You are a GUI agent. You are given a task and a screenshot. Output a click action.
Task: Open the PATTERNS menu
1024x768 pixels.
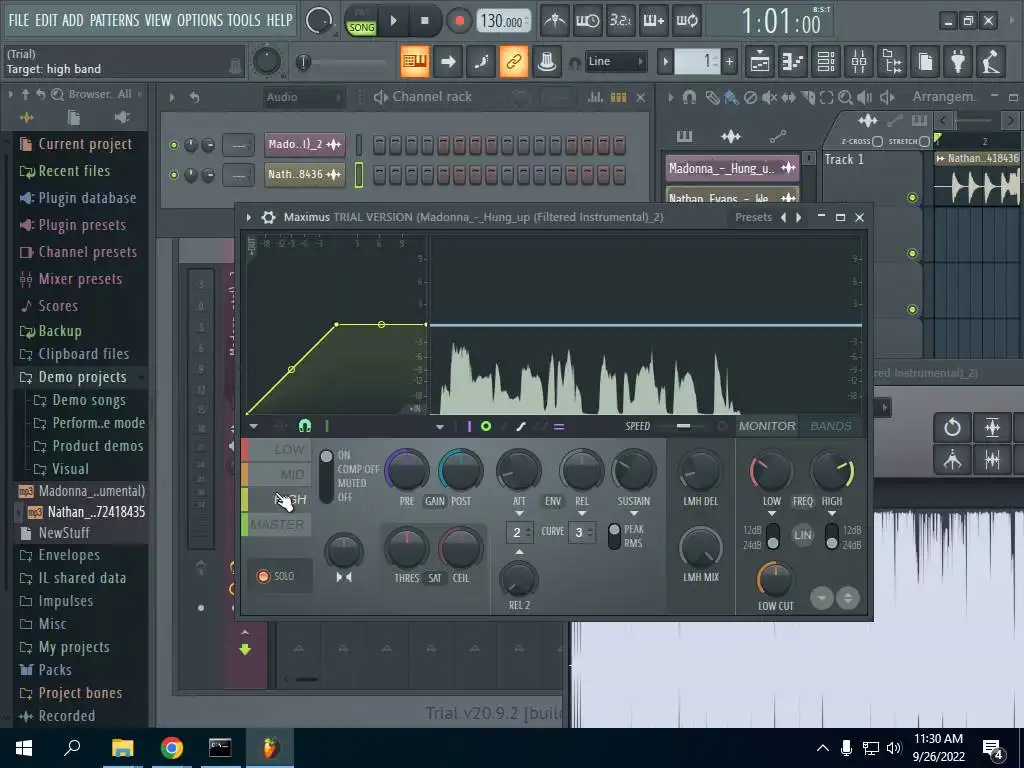tap(114, 20)
